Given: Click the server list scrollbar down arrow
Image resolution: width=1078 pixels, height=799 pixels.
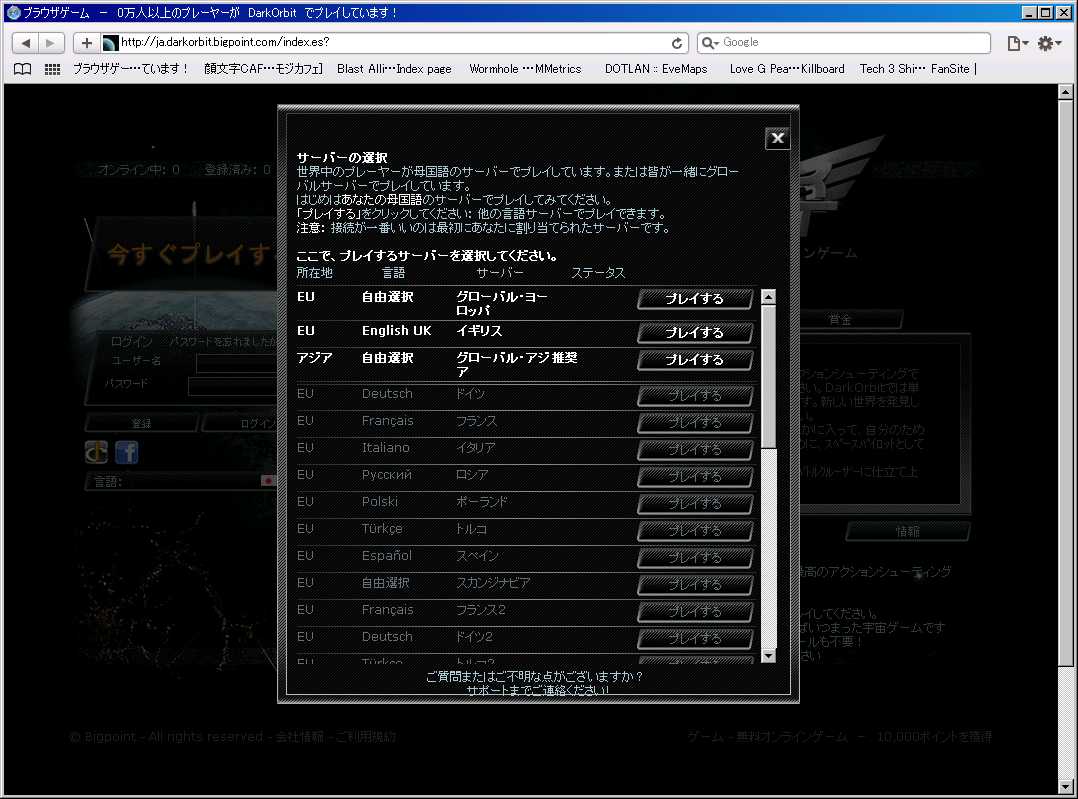Looking at the screenshot, I should tap(769, 655).
